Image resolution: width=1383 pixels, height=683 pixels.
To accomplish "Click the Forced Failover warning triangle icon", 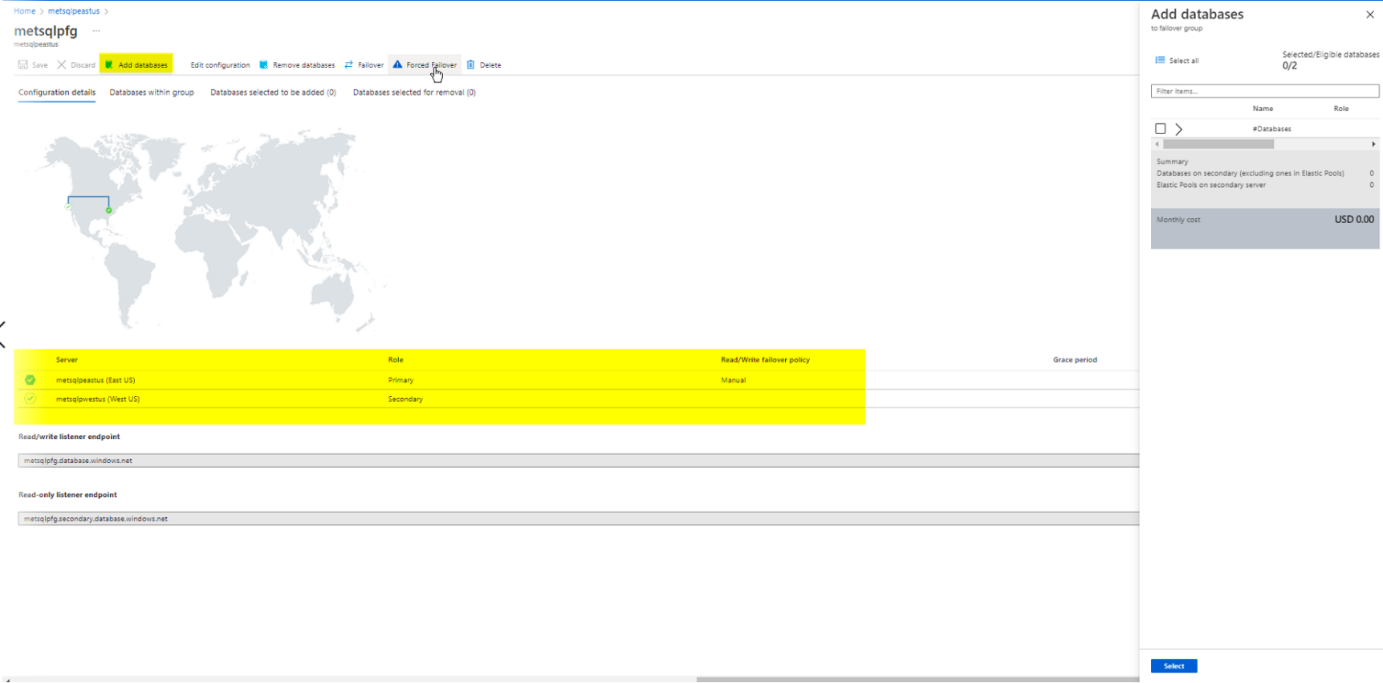I will click(x=397, y=65).
